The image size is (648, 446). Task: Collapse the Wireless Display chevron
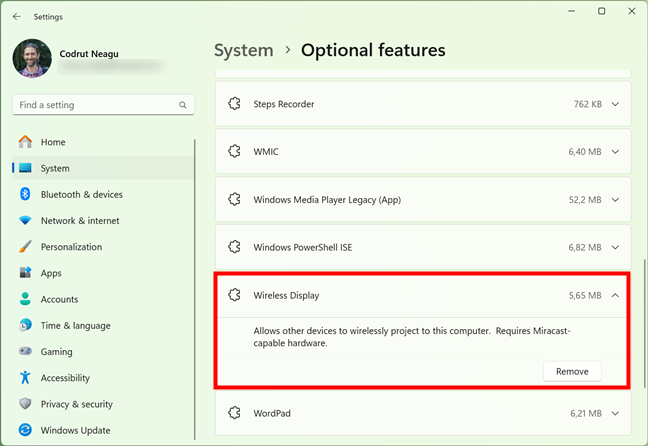[x=615, y=295]
